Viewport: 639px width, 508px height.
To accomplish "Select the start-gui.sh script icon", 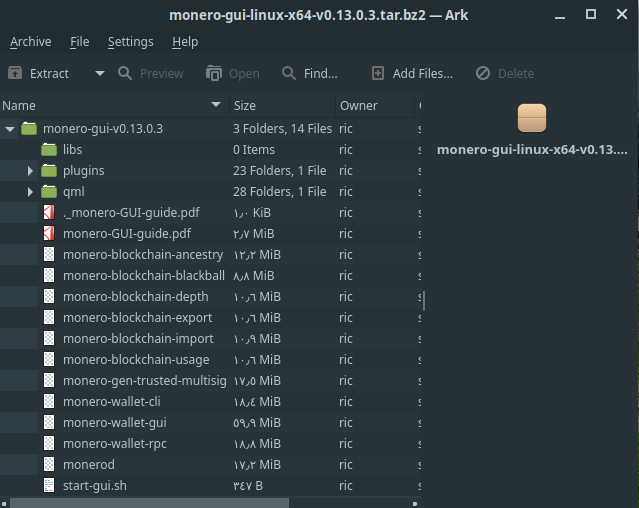I will [49, 486].
